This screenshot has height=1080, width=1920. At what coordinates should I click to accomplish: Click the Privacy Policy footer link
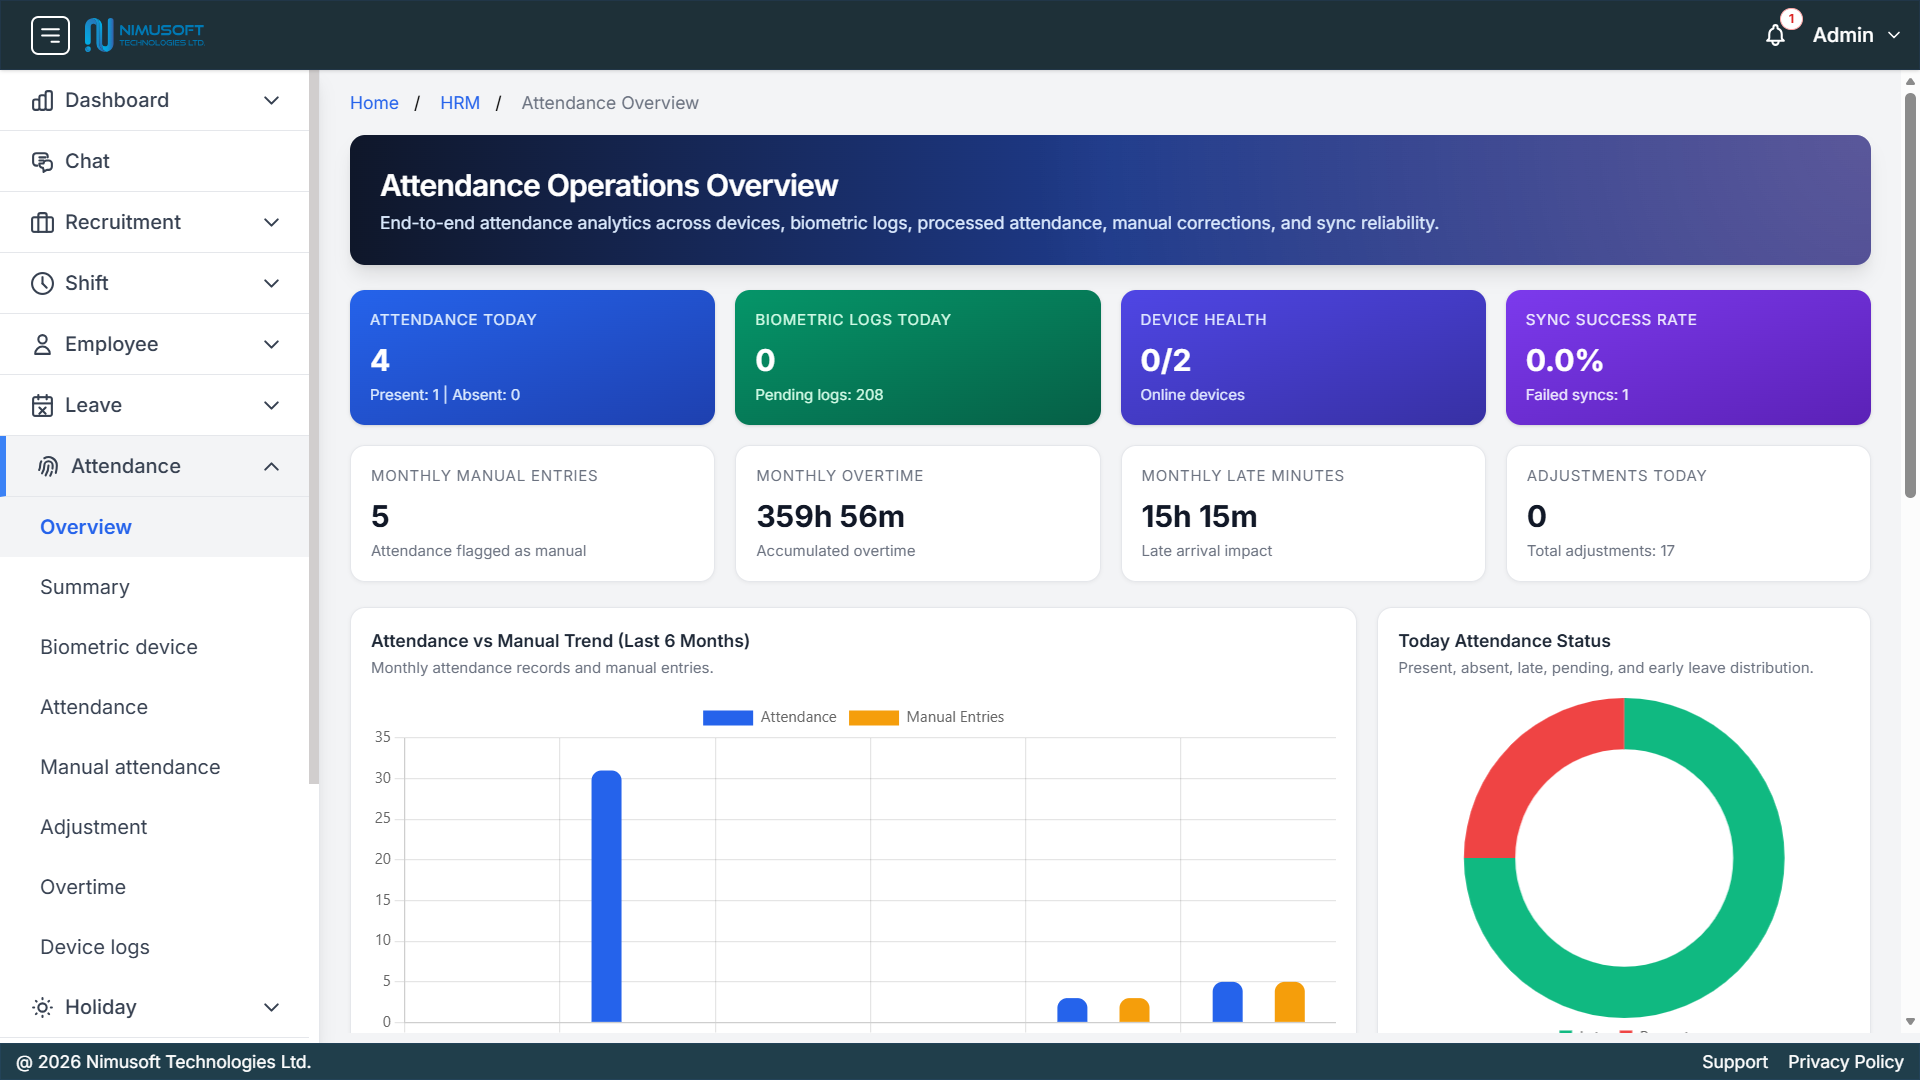pos(1845,1062)
